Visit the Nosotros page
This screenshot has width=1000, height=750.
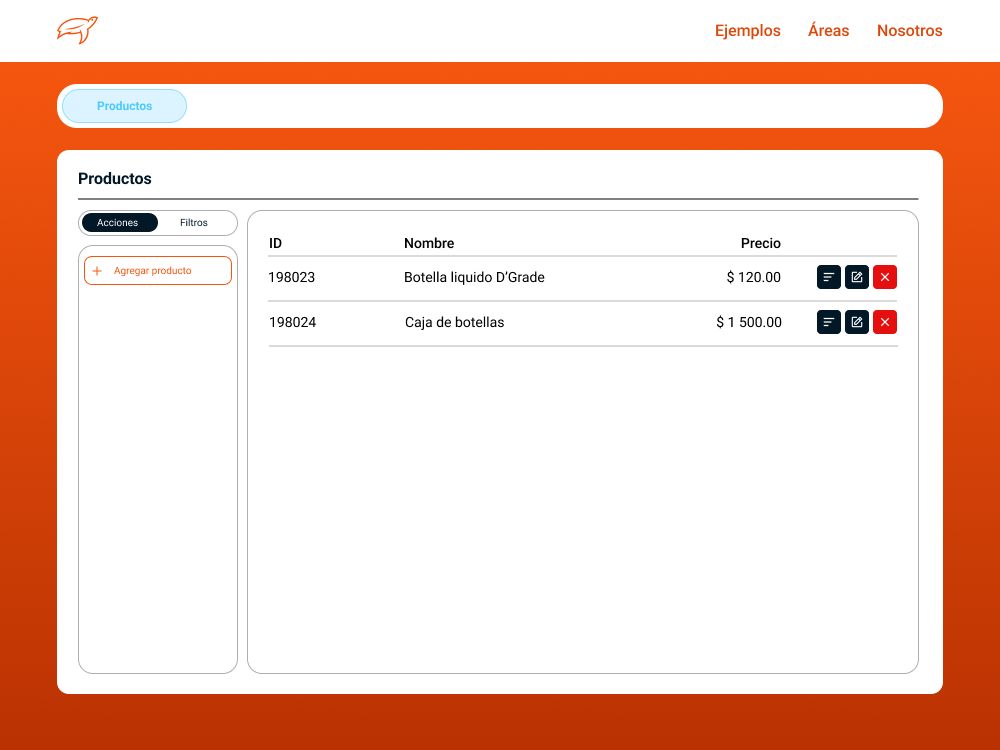point(909,31)
